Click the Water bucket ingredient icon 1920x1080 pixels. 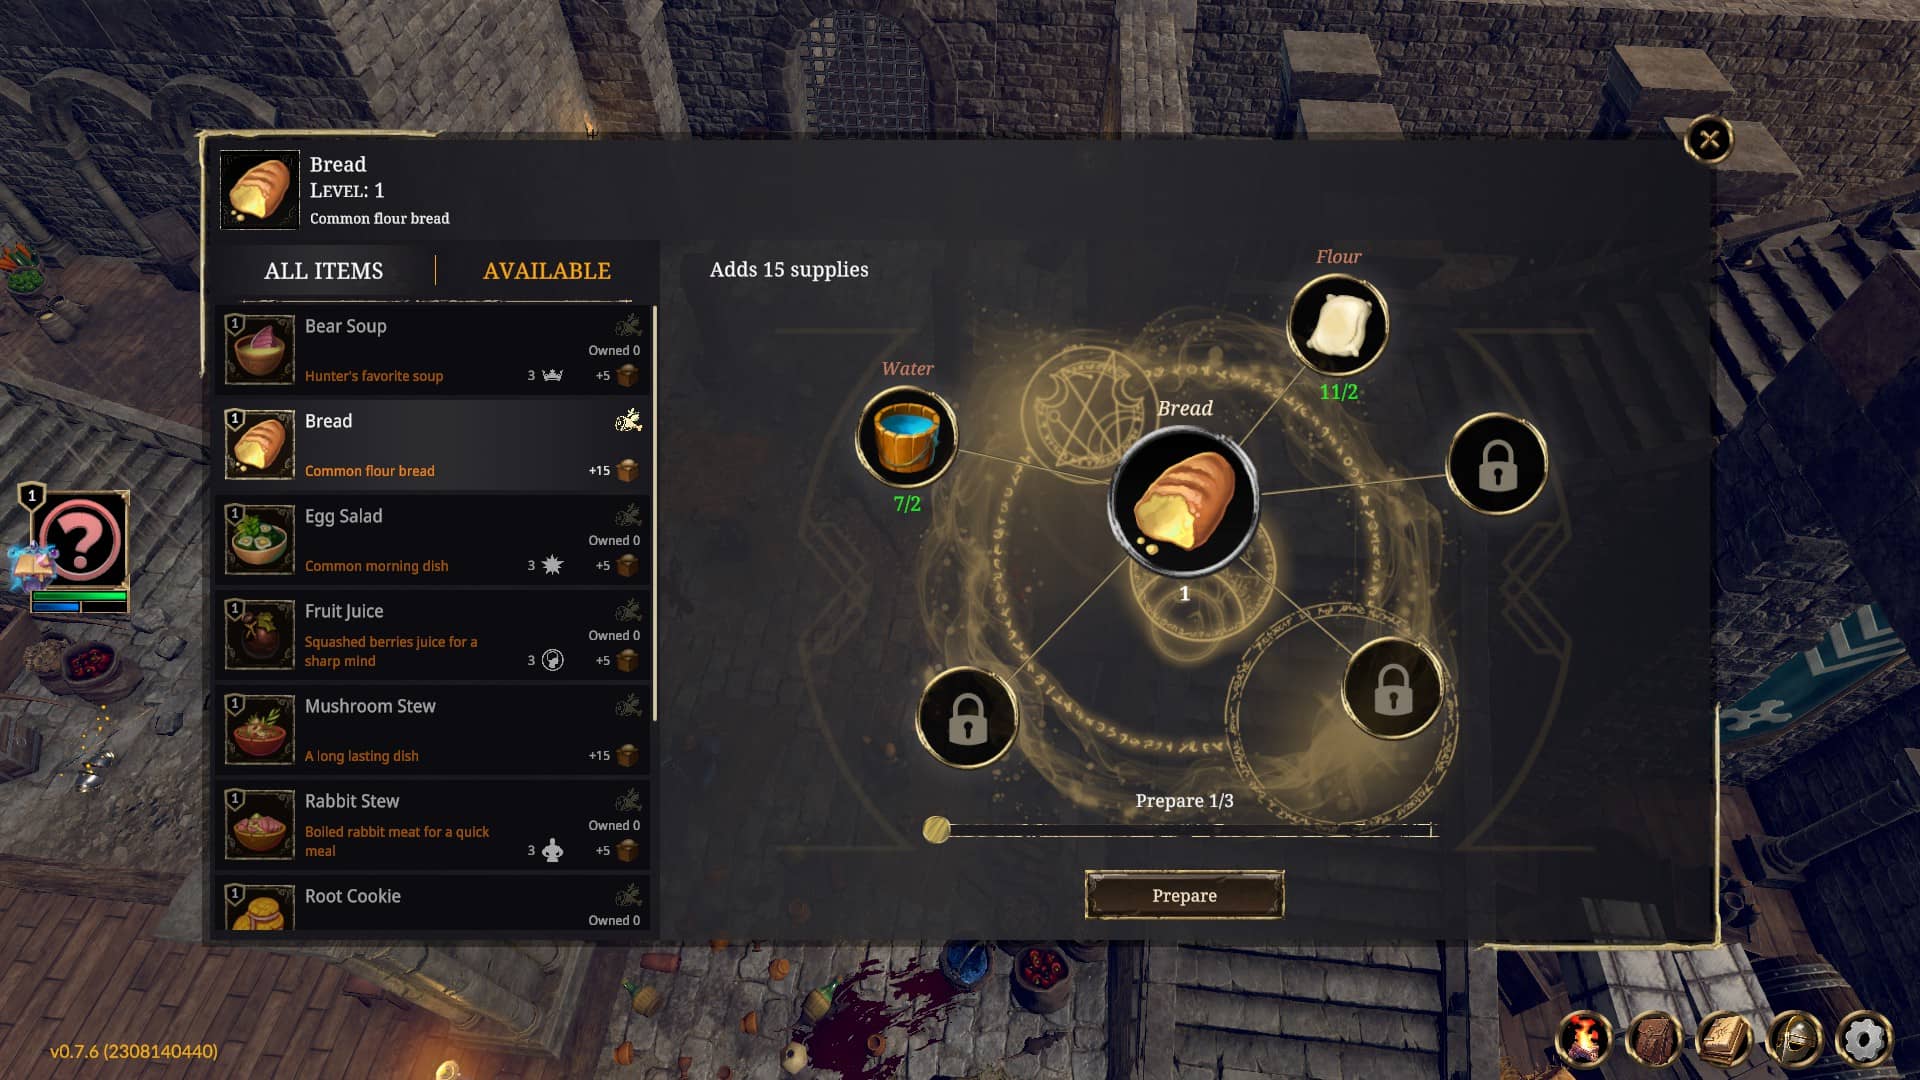click(x=907, y=437)
